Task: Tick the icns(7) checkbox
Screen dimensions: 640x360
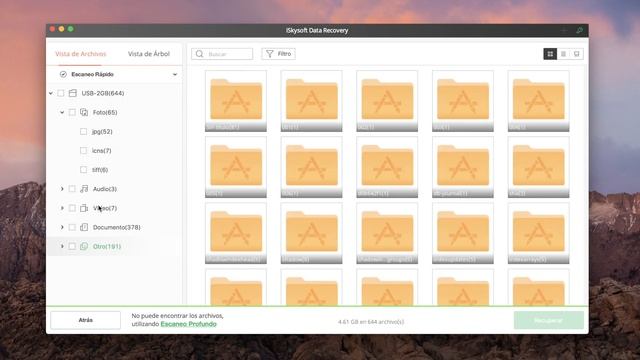Action: [x=83, y=151]
